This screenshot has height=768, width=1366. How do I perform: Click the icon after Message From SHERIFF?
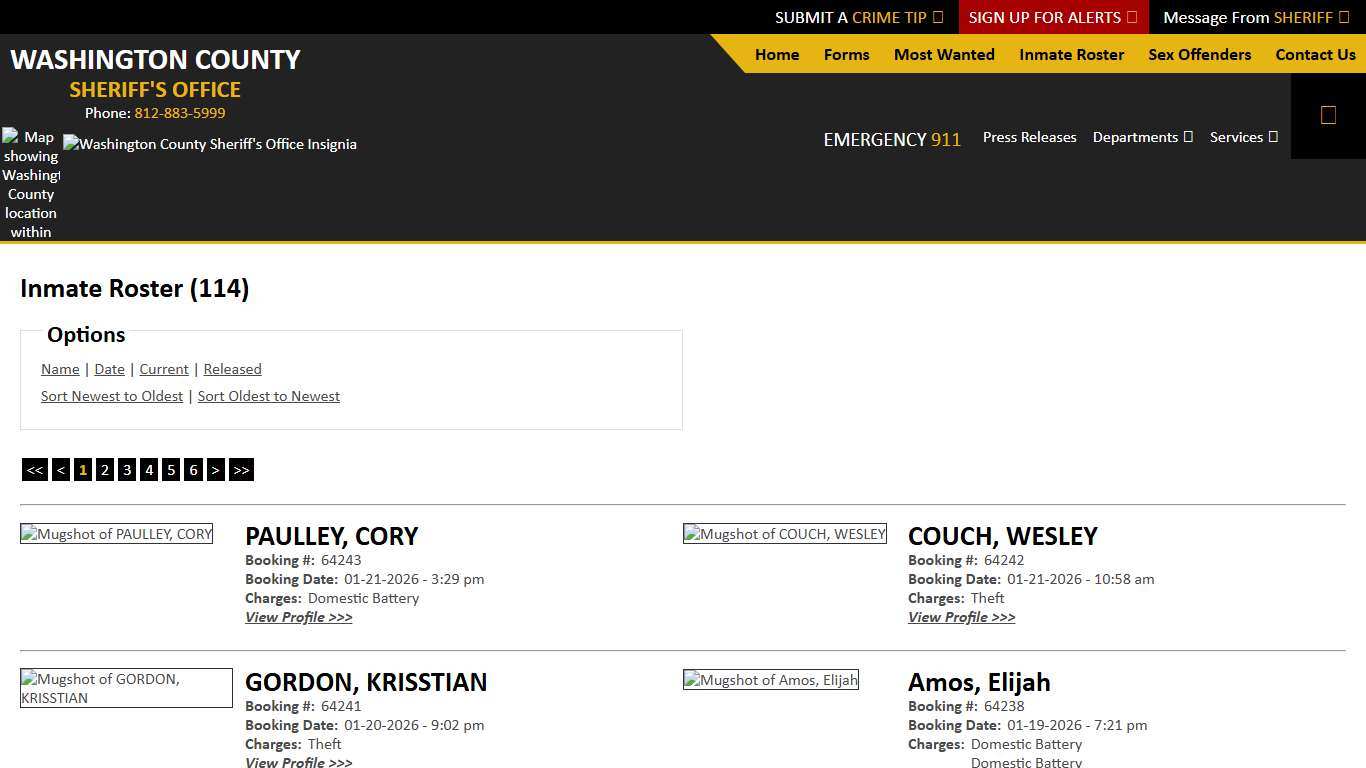(x=1345, y=17)
